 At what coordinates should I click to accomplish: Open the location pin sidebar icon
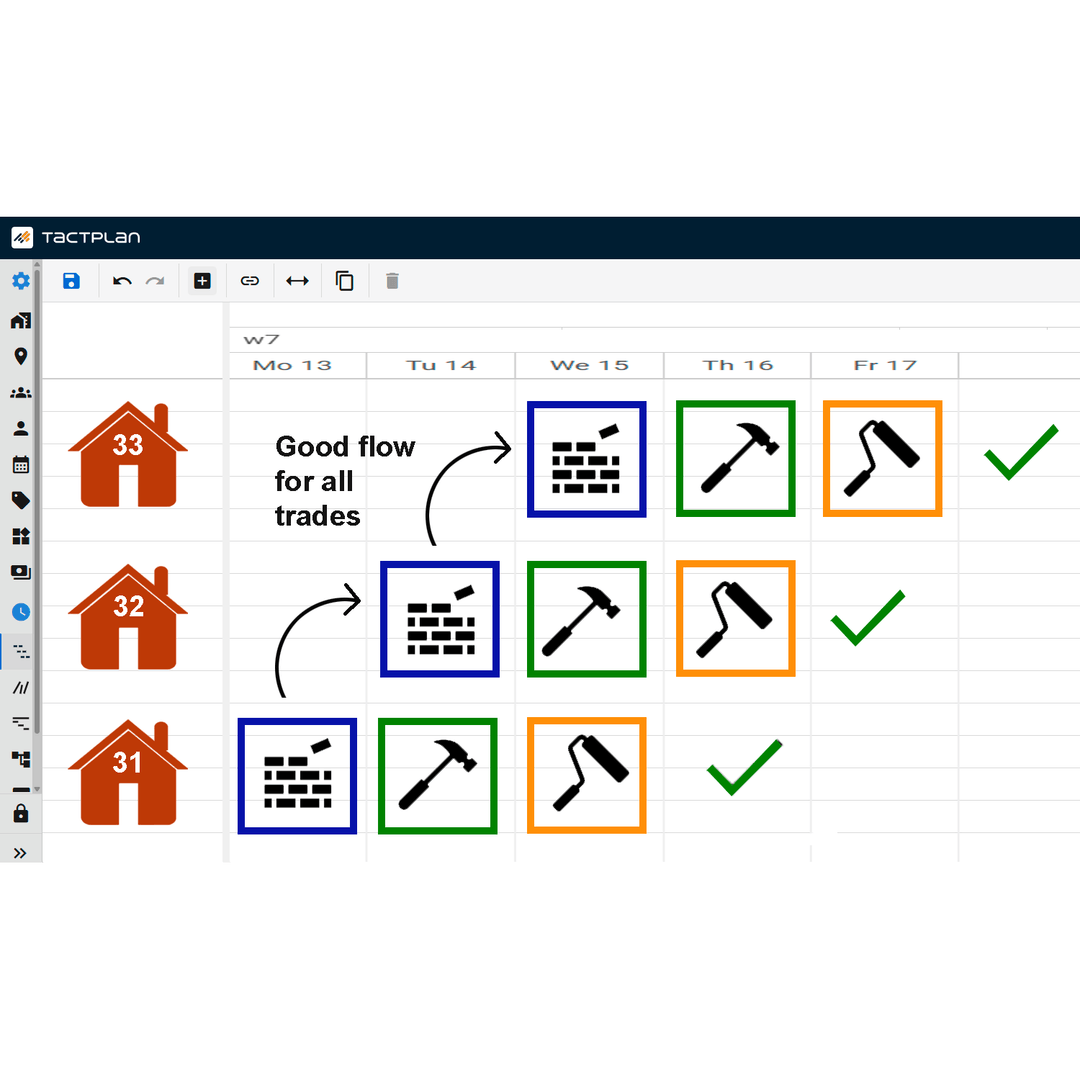pyautogui.click(x=21, y=356)
